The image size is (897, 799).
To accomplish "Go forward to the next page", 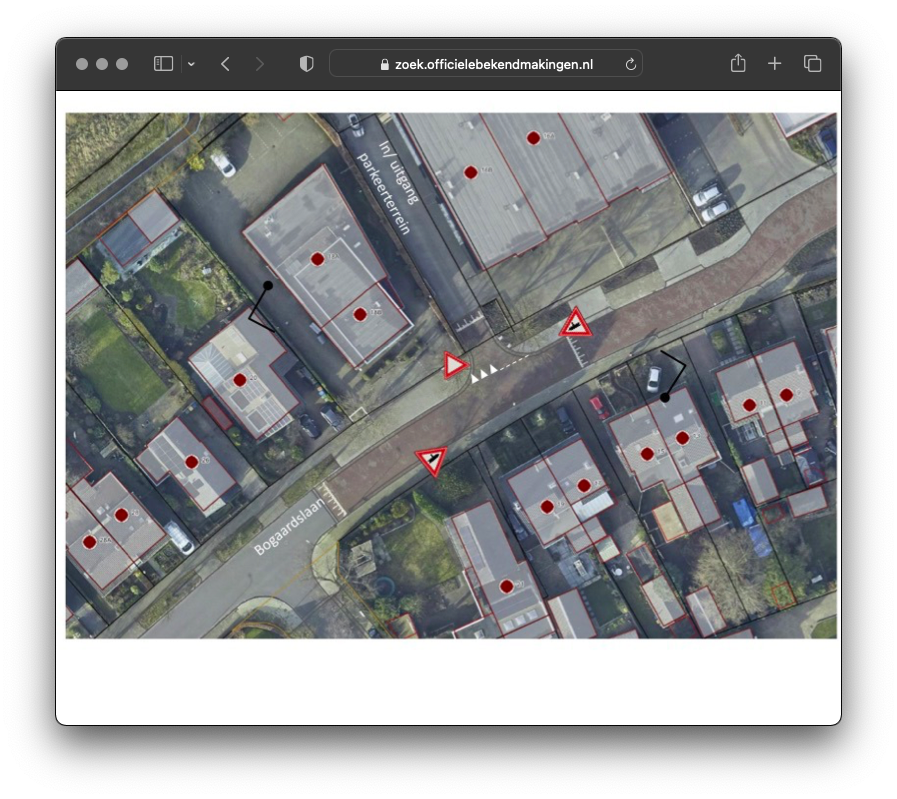I will click(x=259, y=63).
